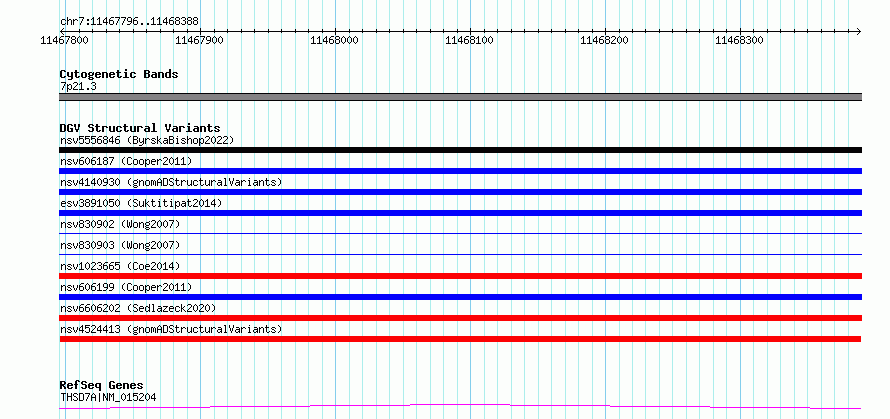
Task: Select the red bar under nsv1023665
Action: tap(460, 276)
